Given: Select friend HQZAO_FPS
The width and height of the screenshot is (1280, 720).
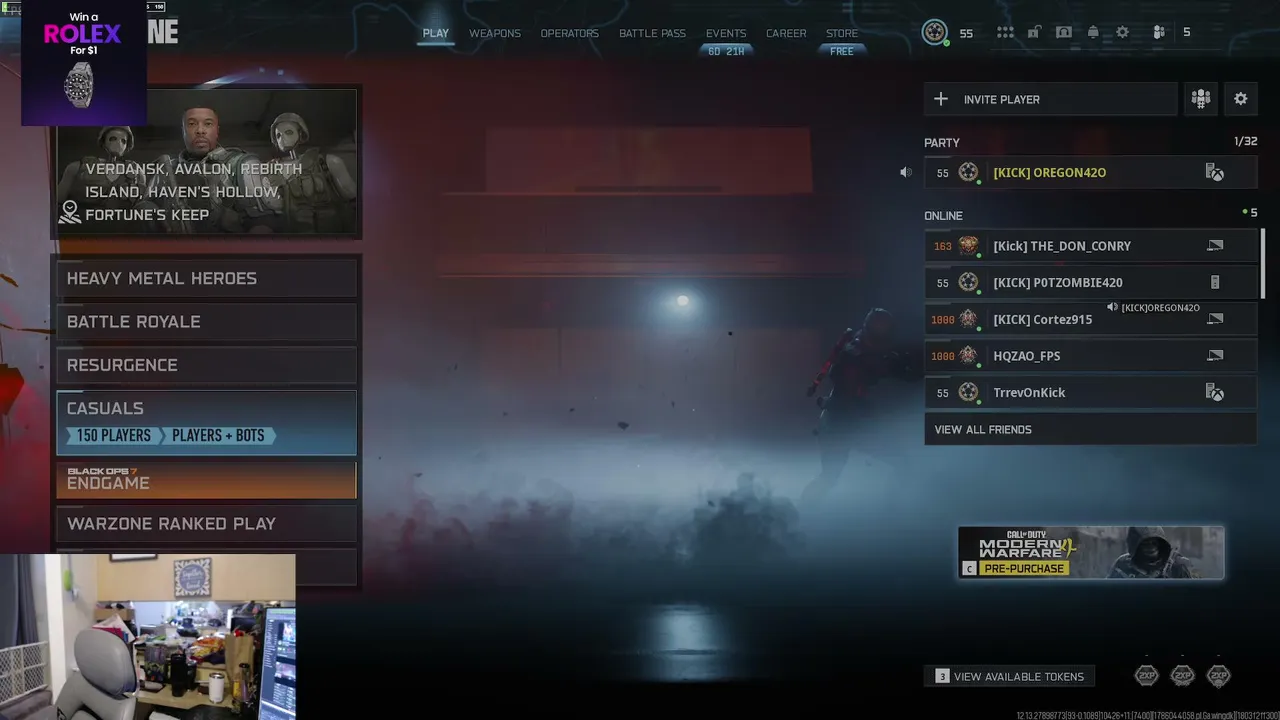Looking at the screenshot, I should tap(1091, 356).
